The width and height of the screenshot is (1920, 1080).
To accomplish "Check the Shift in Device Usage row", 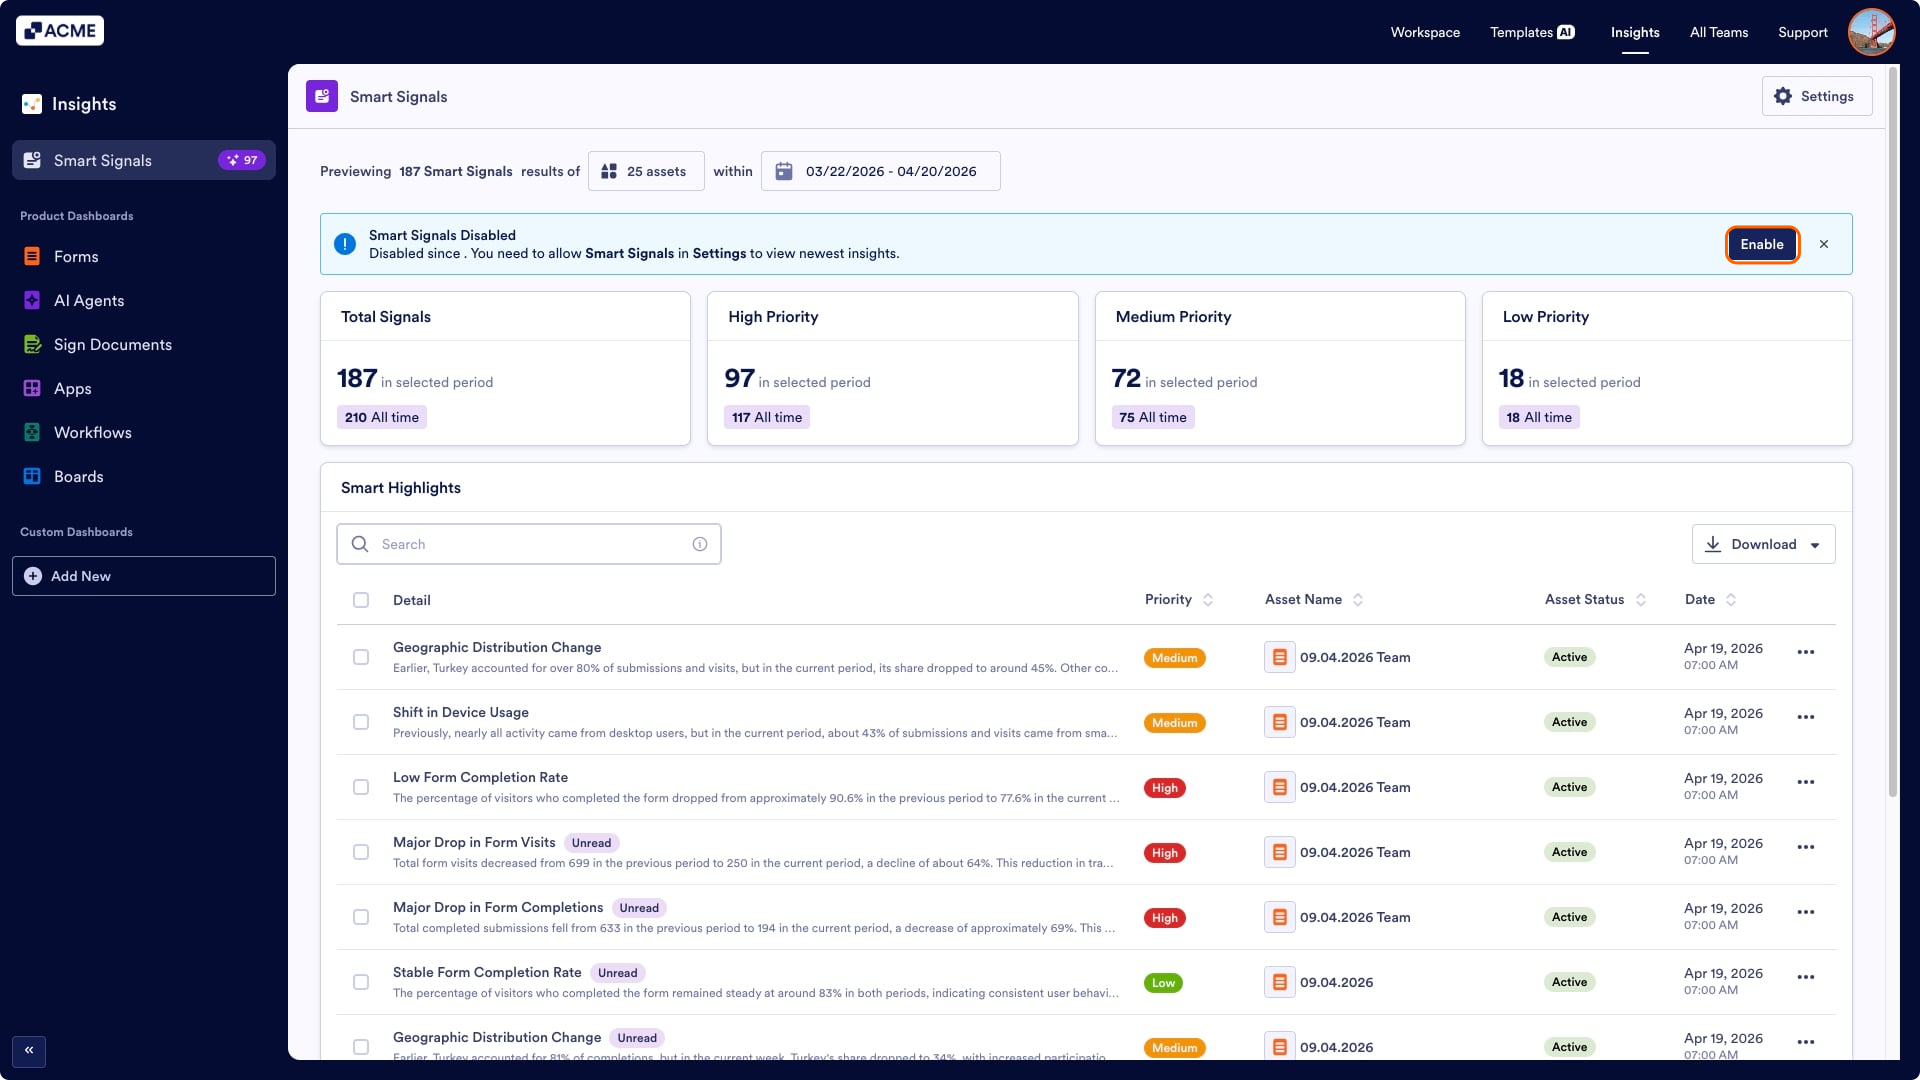I will pos(361,723).
